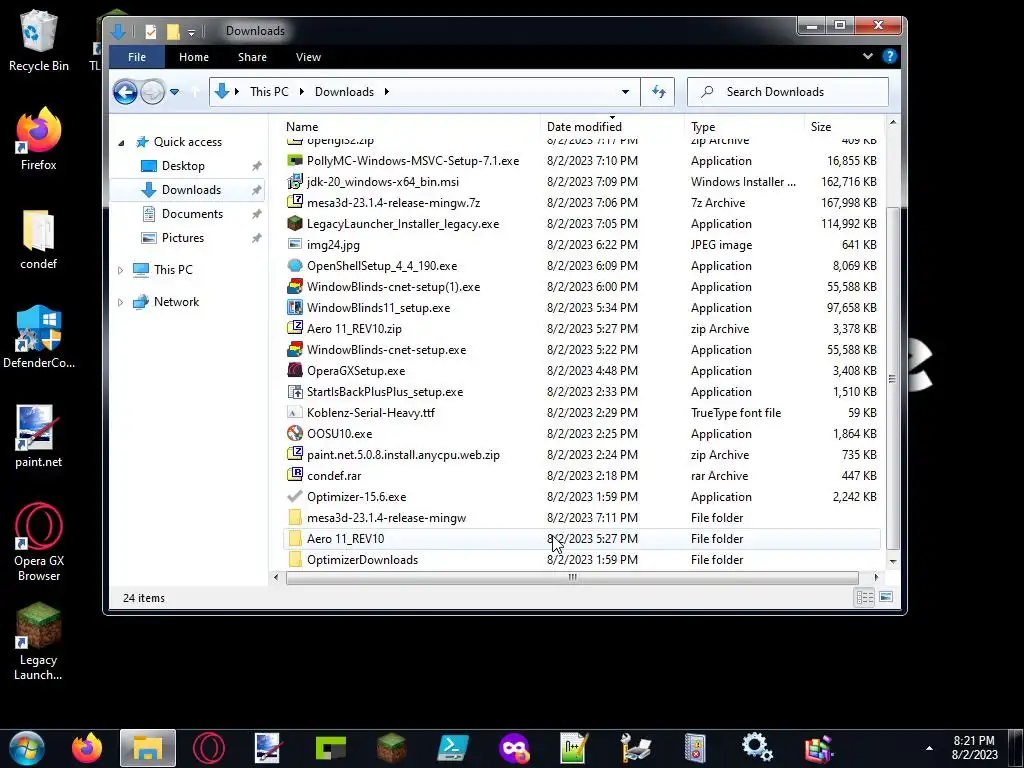
Task: Select the OperaGXSetup.exe file icon
Action: [295, 371]
